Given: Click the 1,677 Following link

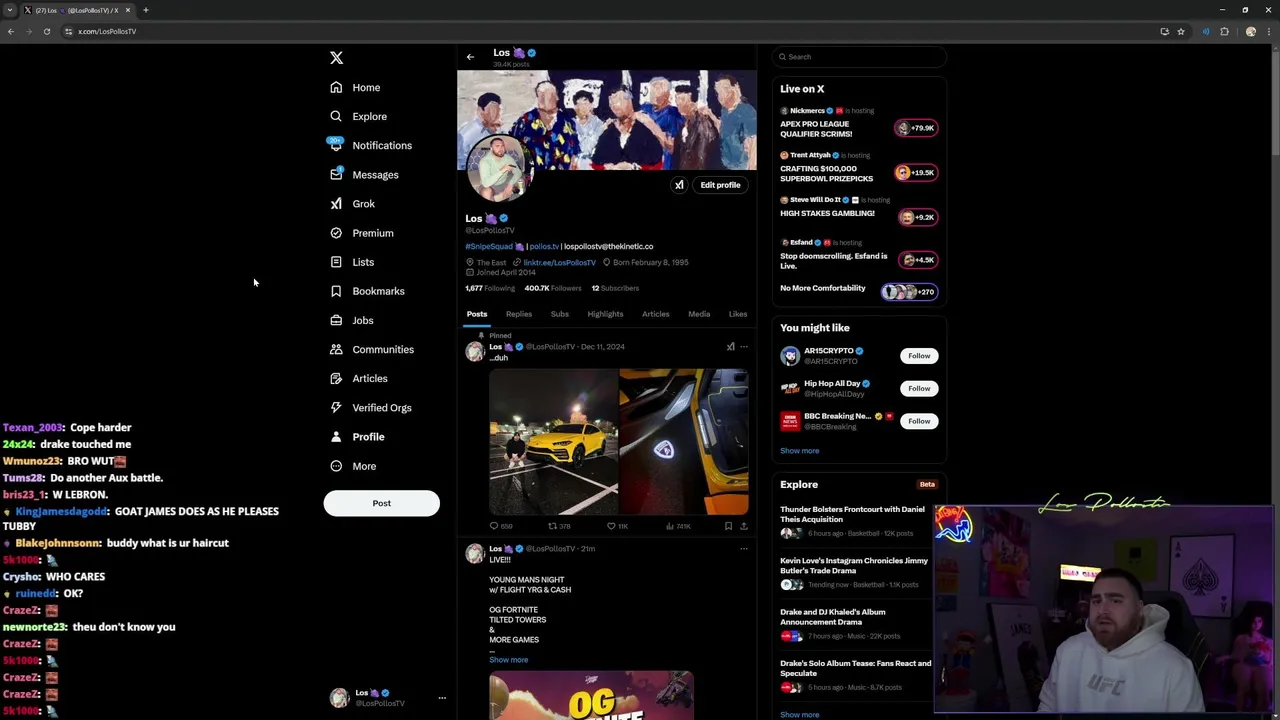Looking at the screenshot, I should click(x=490, y=288).
